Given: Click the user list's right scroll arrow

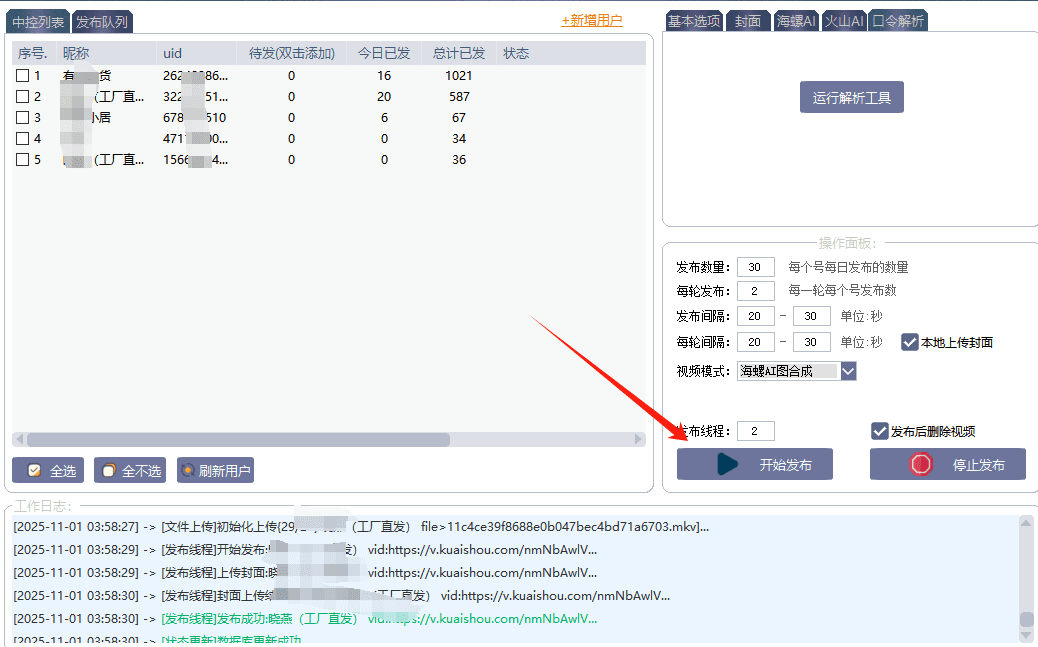Looking at the screenshot, I should [639, 440].
